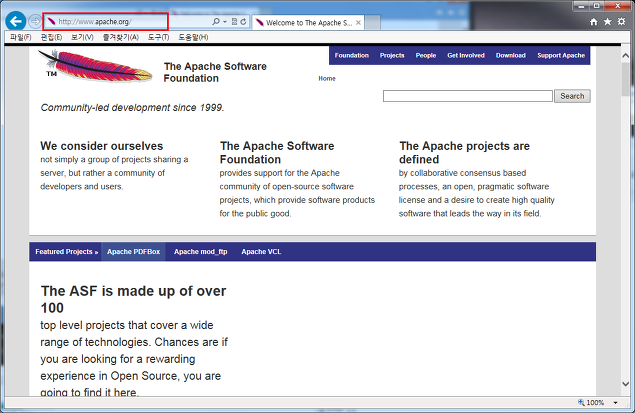
Task: Click the "The Apache Software Foundation" site title
Action: tap(215, 72)
